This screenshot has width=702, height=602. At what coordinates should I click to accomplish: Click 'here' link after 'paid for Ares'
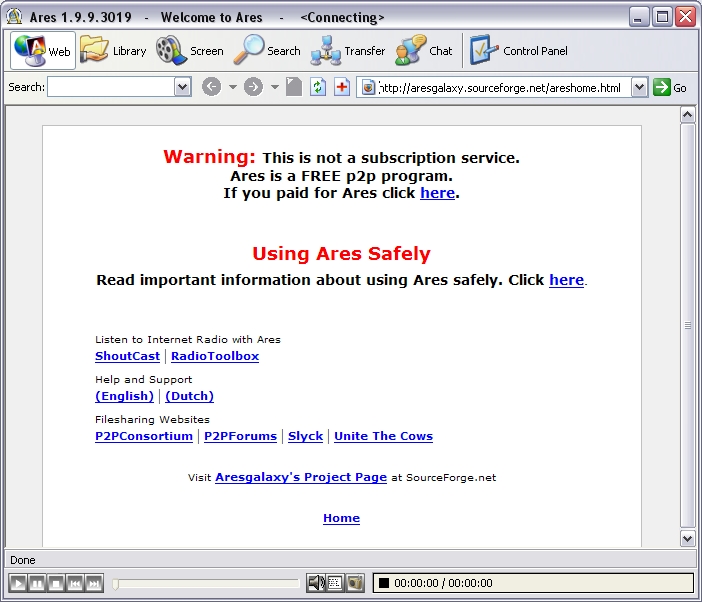point(437,193)
